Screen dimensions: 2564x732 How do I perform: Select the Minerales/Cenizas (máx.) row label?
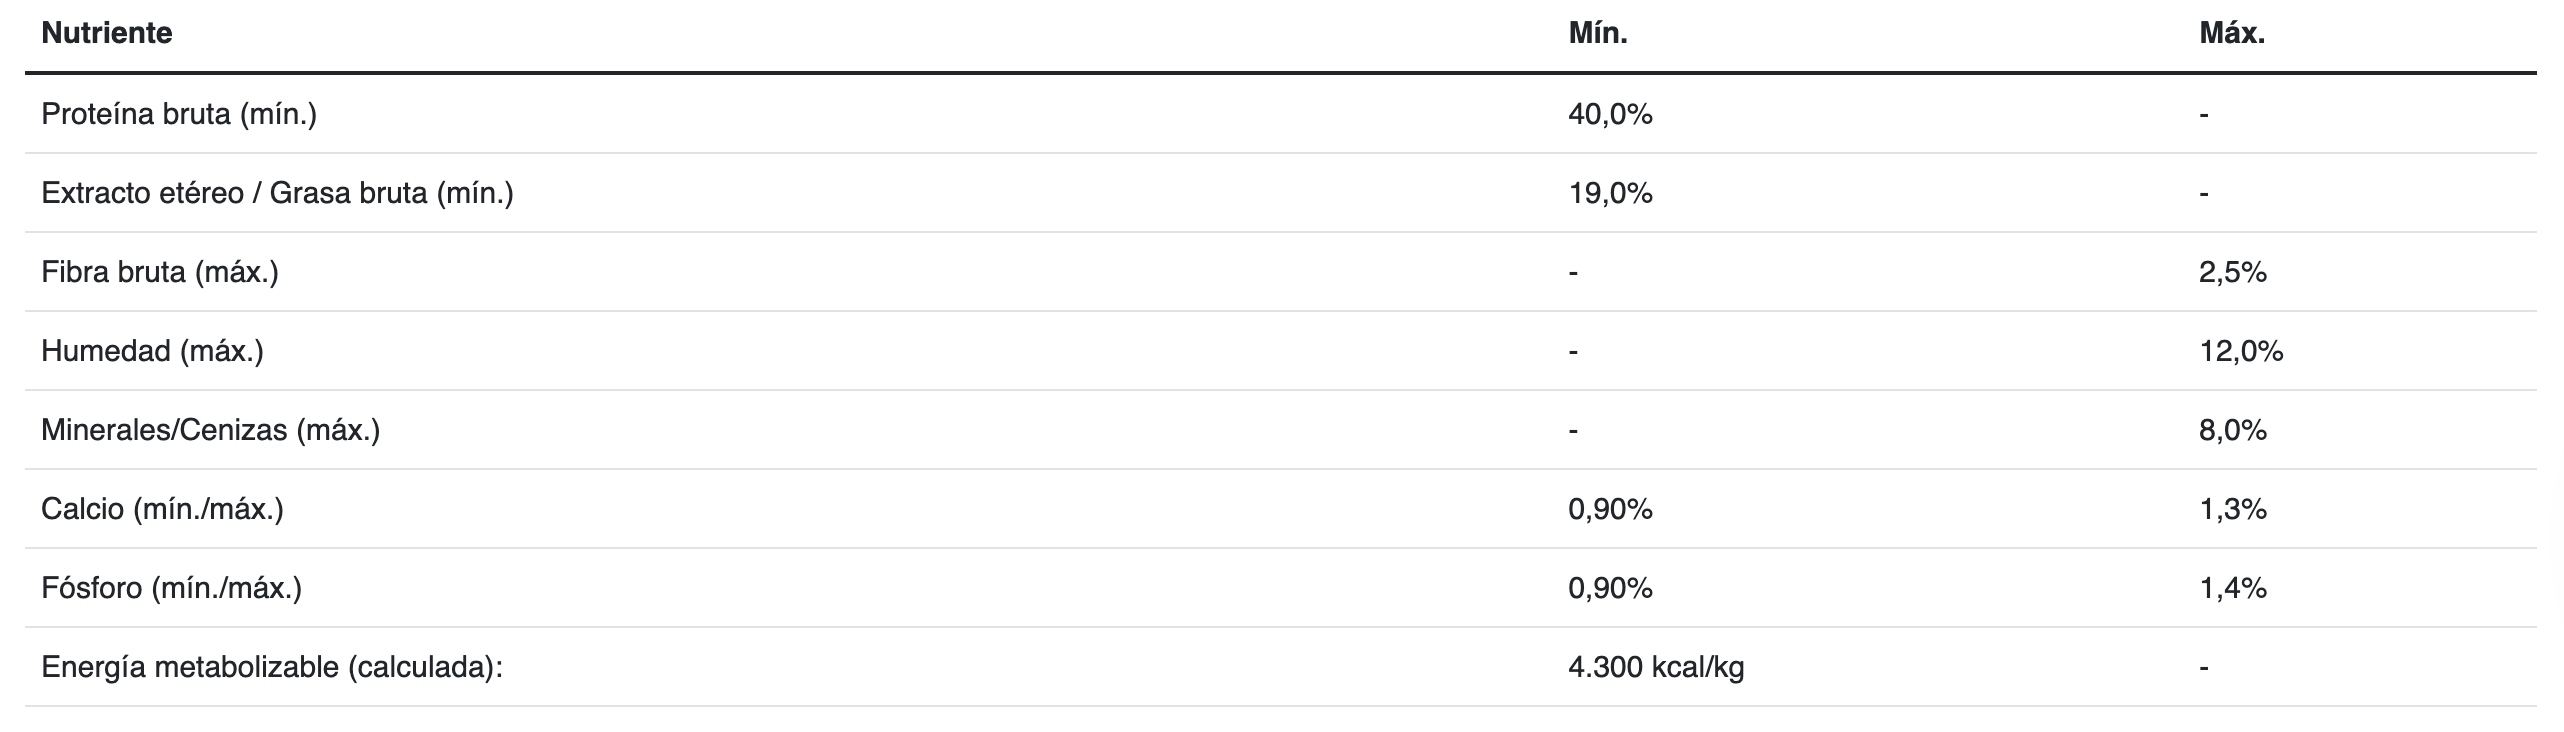click(210, 430)
